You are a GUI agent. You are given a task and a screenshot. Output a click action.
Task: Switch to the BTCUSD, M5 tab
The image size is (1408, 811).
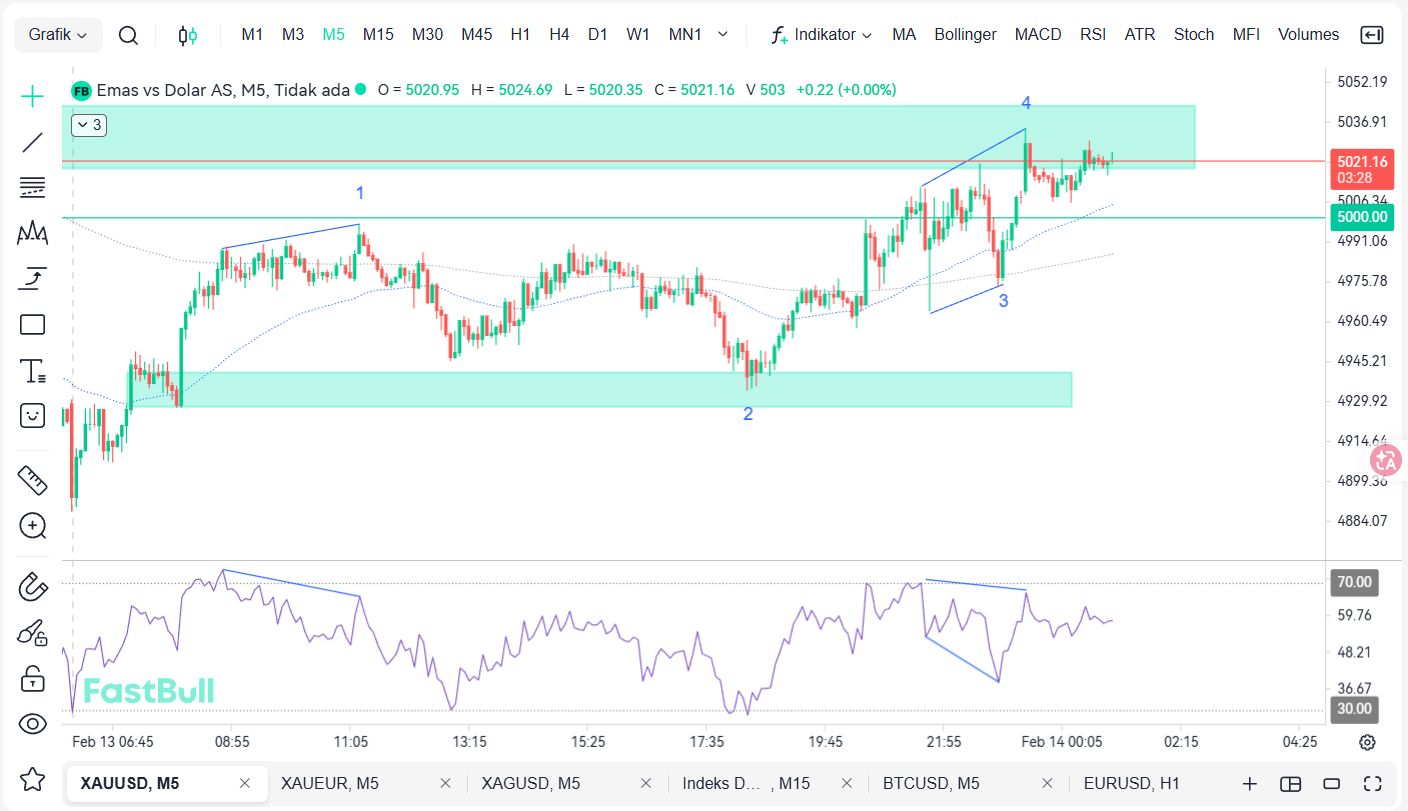pos(930,783)
